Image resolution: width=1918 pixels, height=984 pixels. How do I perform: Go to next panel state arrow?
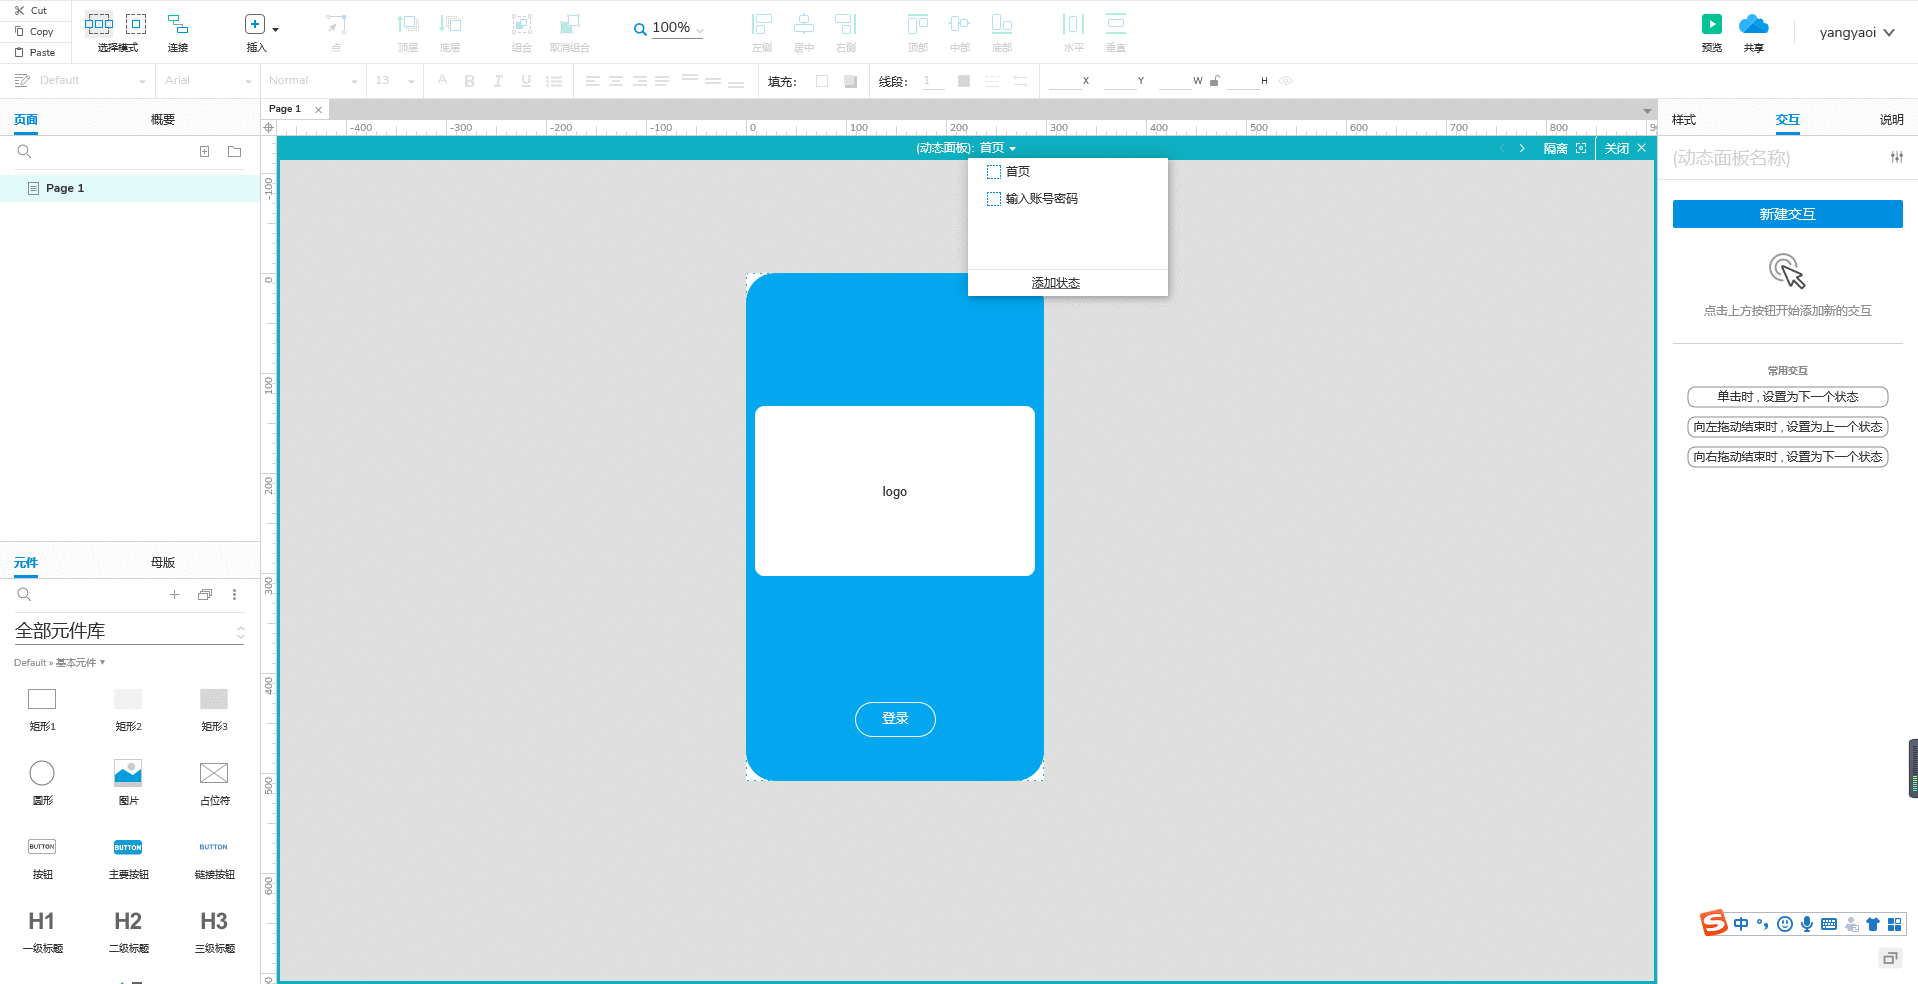click(1522, 148)
